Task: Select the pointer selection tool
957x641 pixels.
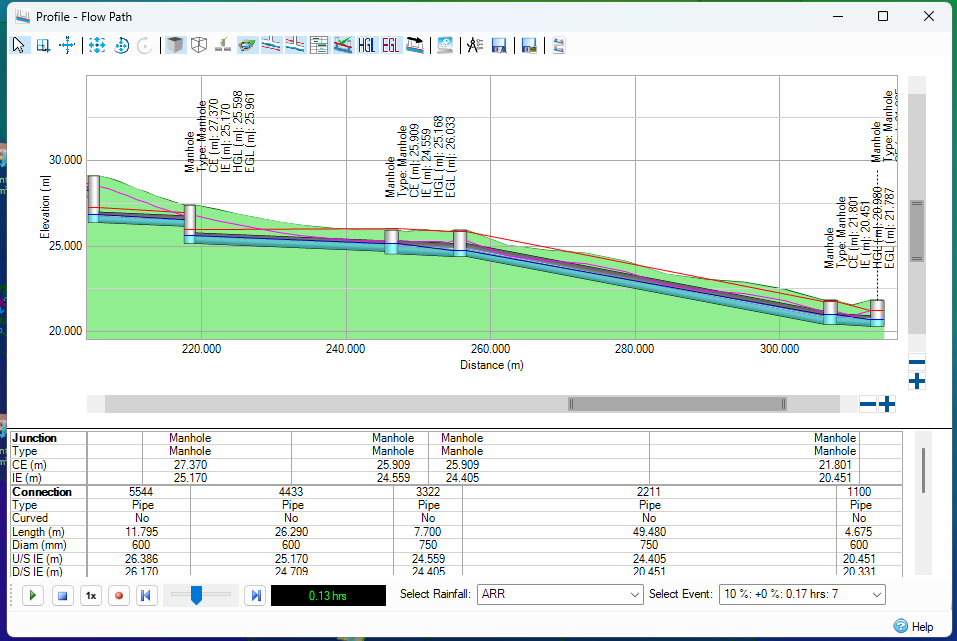Action: tap(19, 44)
